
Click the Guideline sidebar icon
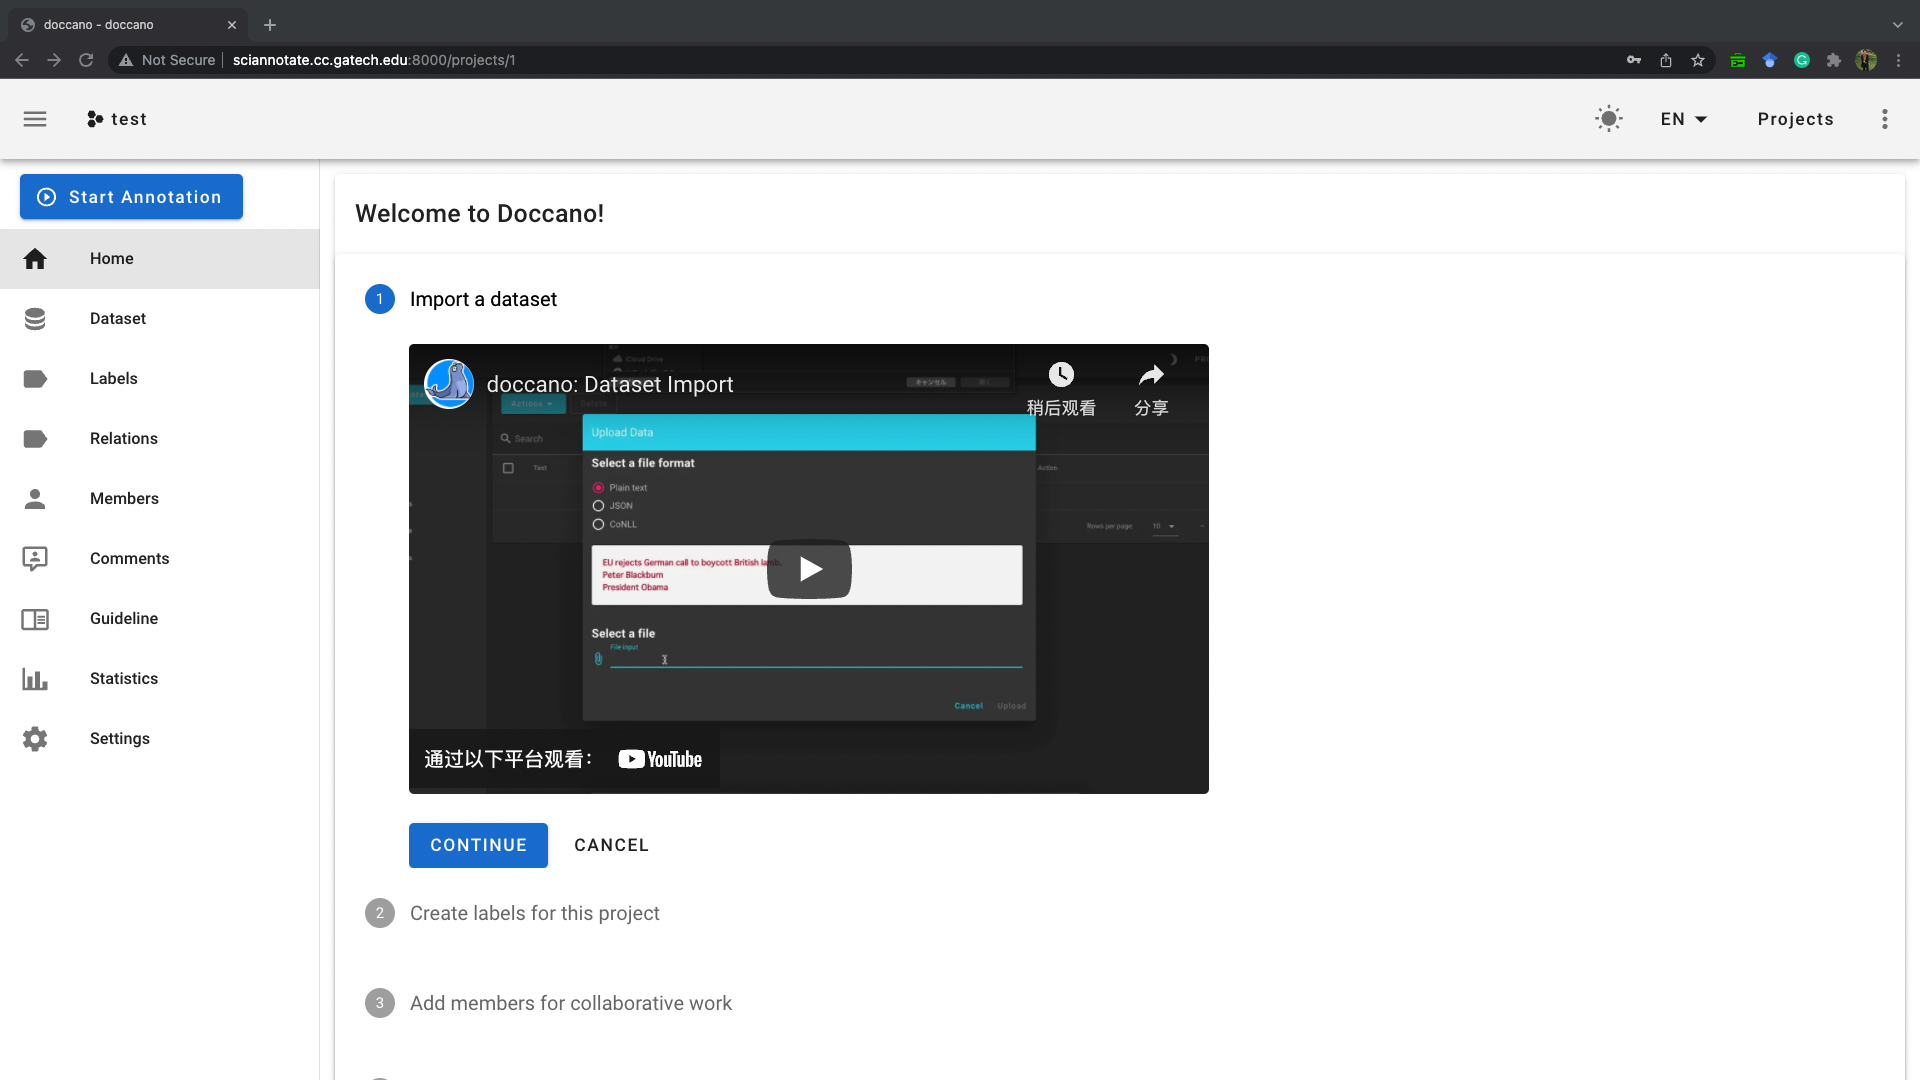click(x=34, y=617)
